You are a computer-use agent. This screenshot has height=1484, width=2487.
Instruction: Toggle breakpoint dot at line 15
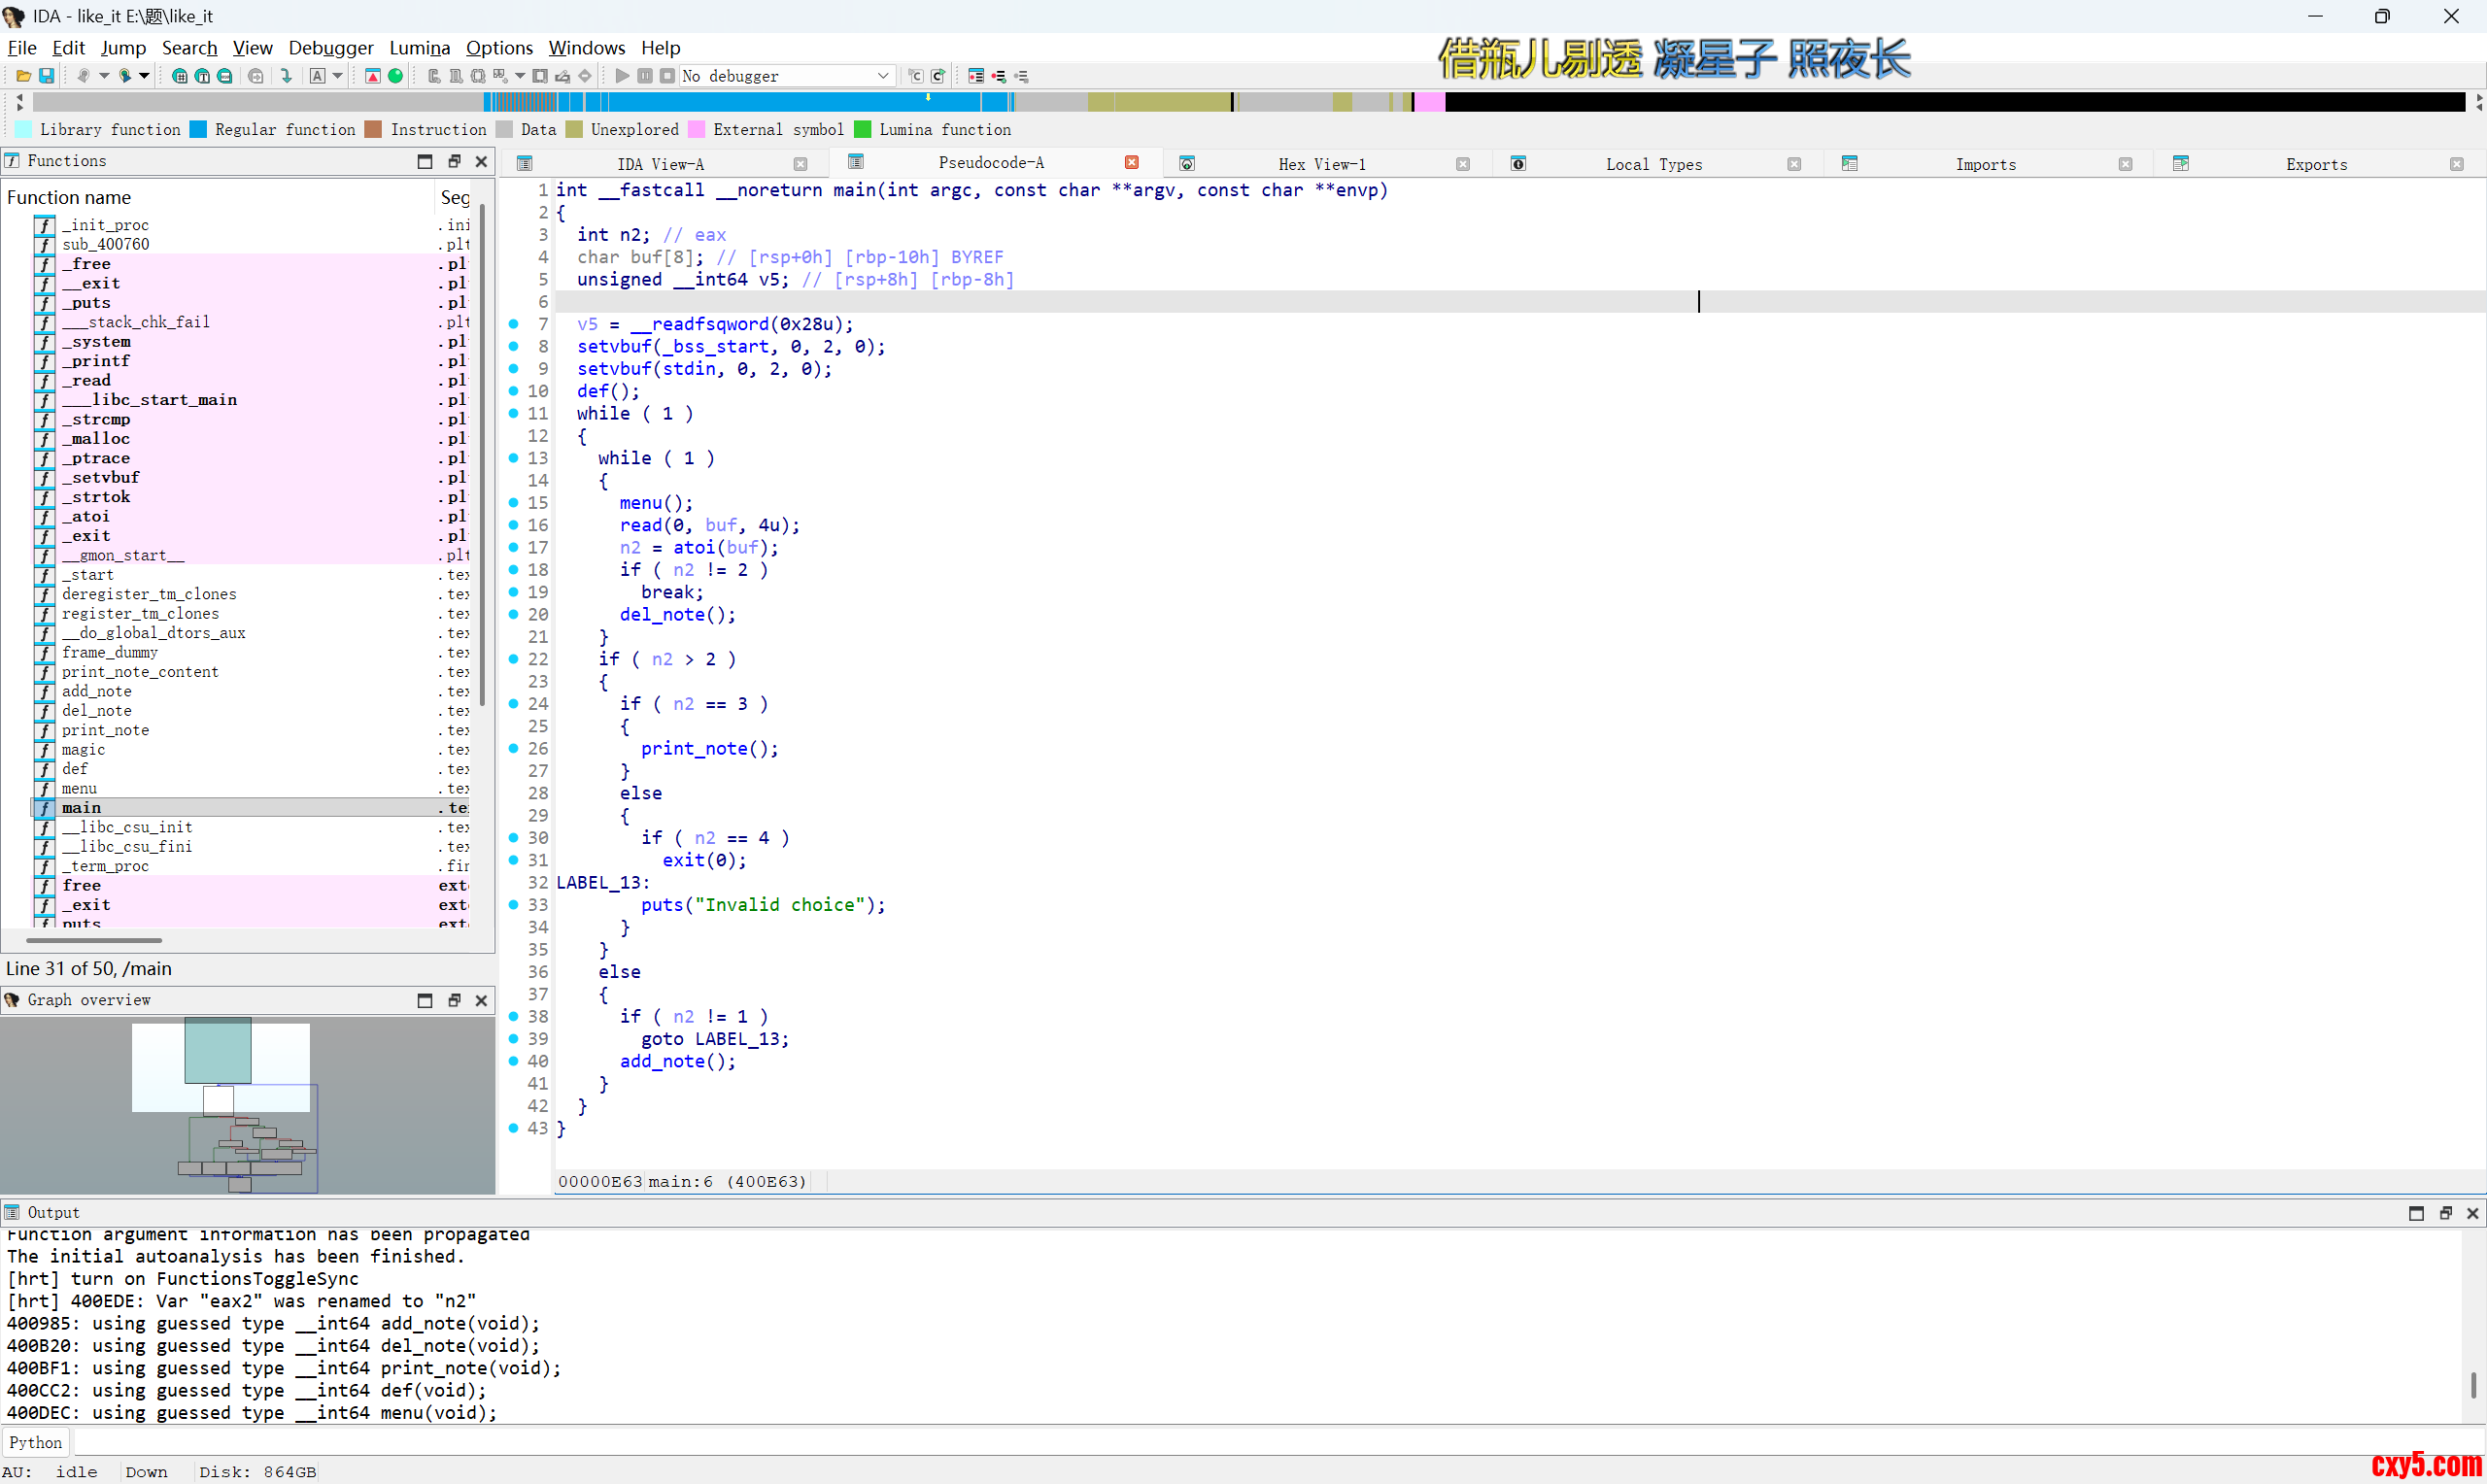pos(513,503)
